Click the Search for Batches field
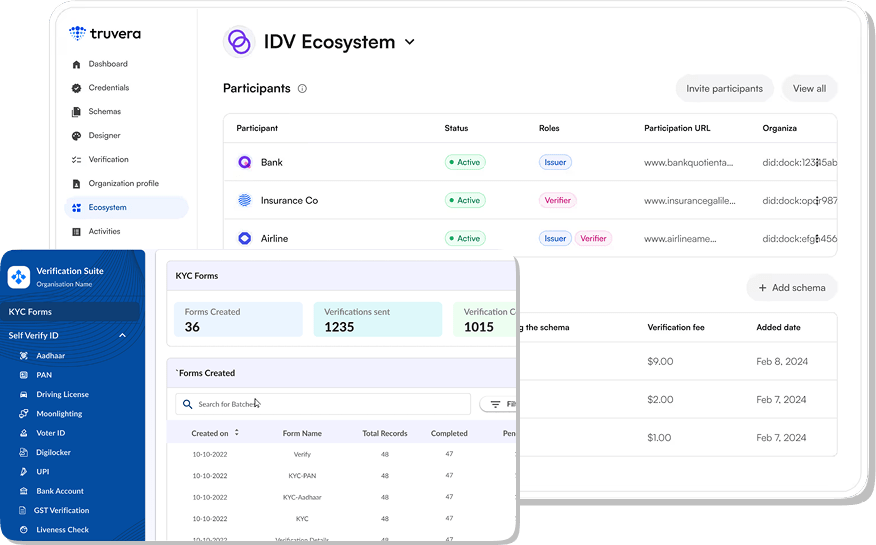The image size is (876, 545). click(322, 404)
